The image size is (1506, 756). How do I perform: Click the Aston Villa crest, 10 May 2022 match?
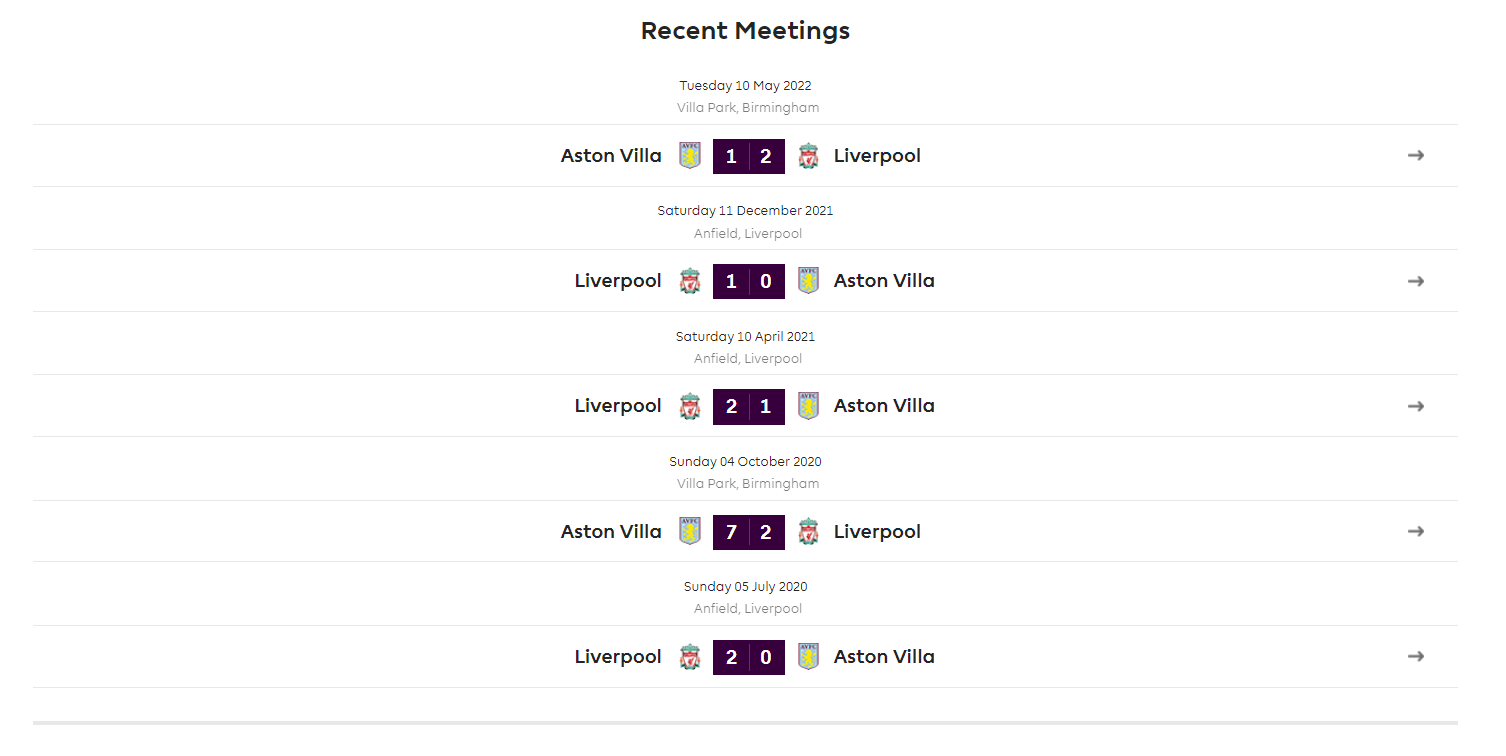pos(690,155)
